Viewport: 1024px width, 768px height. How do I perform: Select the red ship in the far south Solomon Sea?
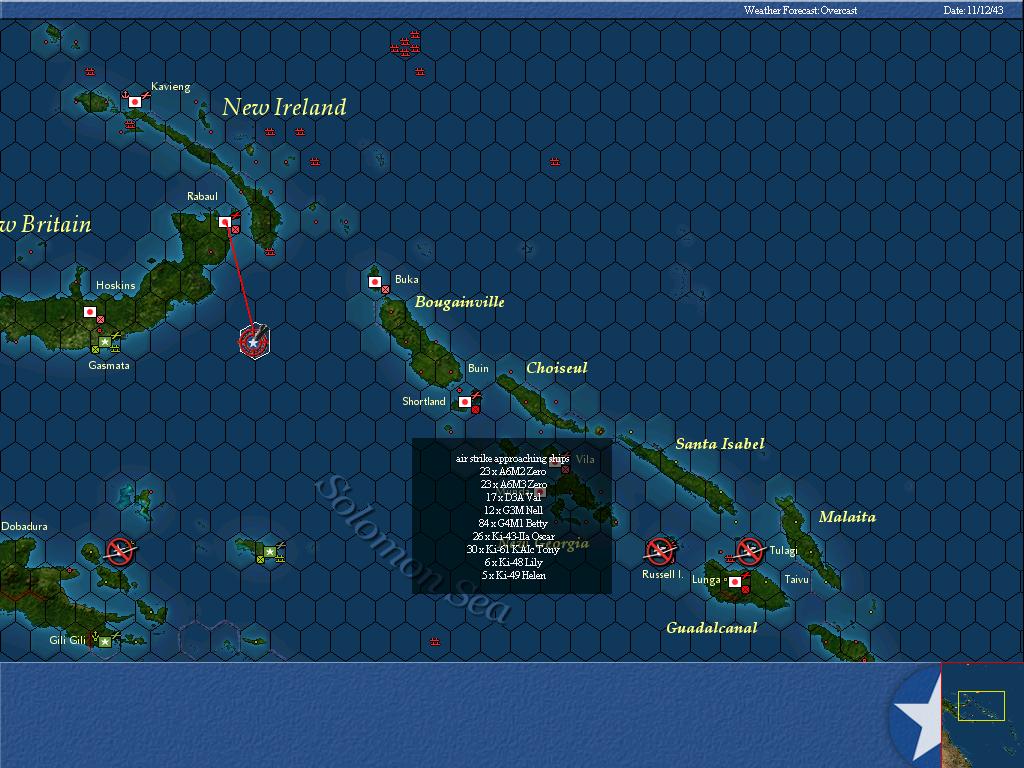tap(435, 642)
